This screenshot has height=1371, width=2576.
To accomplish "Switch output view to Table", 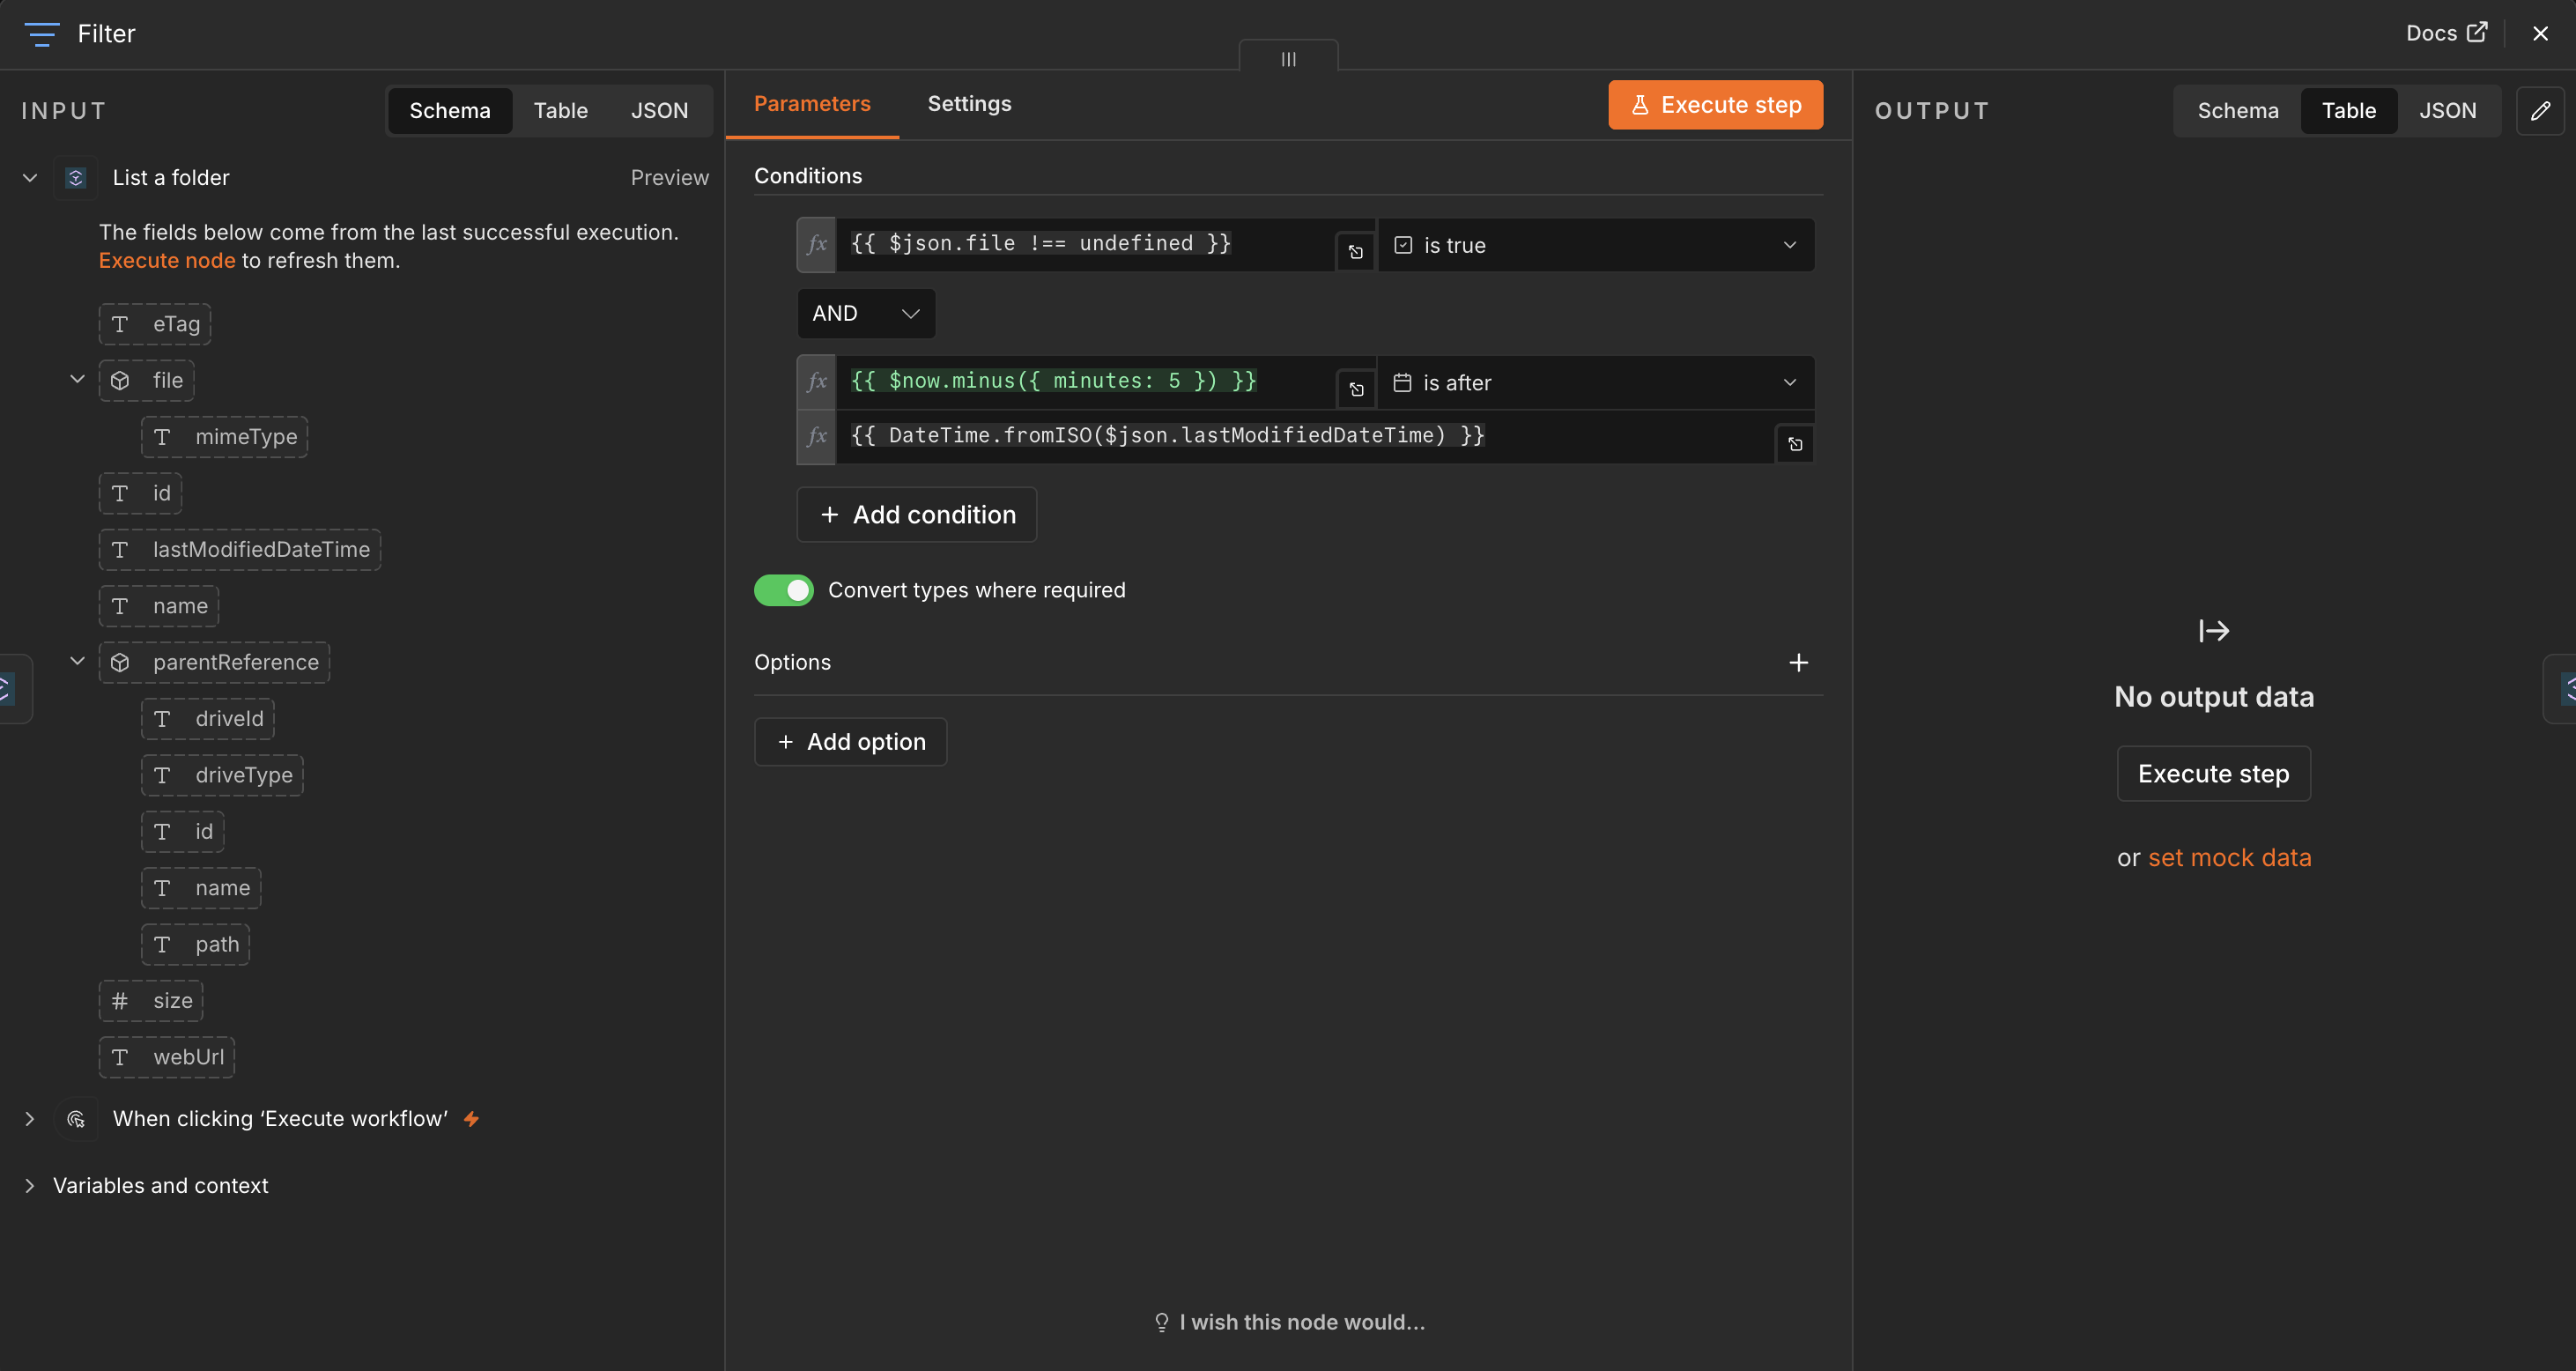I will click(2348, 110).
